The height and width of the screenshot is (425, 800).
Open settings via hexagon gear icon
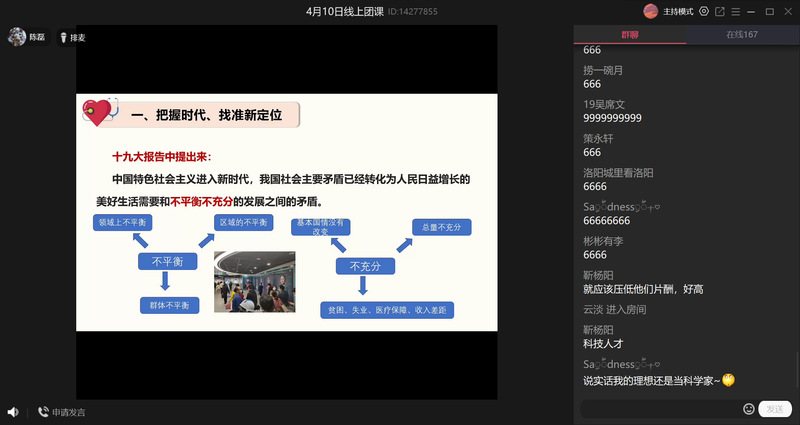point(704,12)
